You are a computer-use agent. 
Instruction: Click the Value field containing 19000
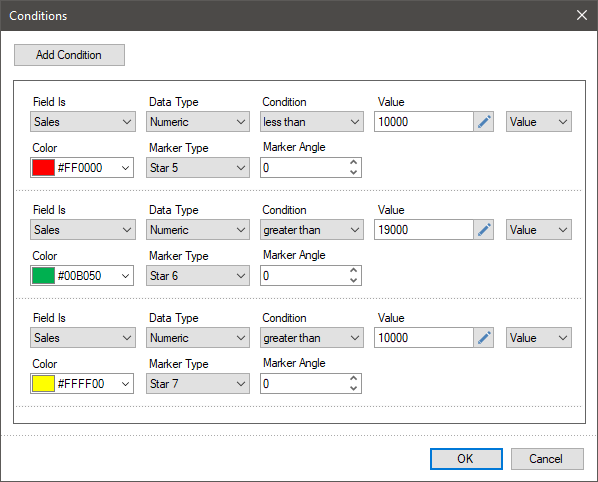point(424,230)
